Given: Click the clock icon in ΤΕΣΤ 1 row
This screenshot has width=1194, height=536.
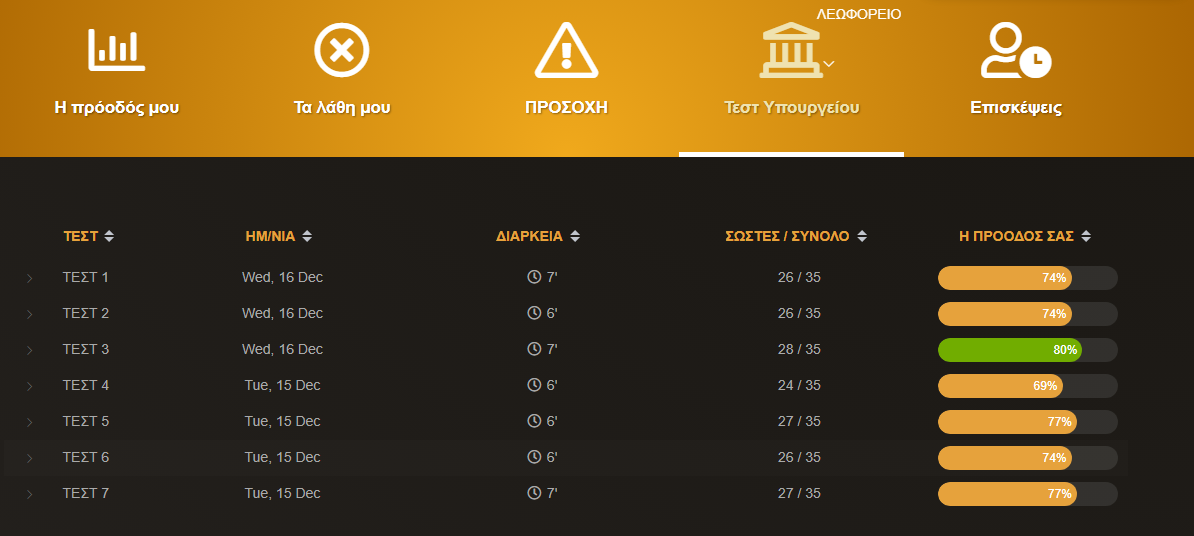Looking at the screenshot, I should tap(534, 277).
